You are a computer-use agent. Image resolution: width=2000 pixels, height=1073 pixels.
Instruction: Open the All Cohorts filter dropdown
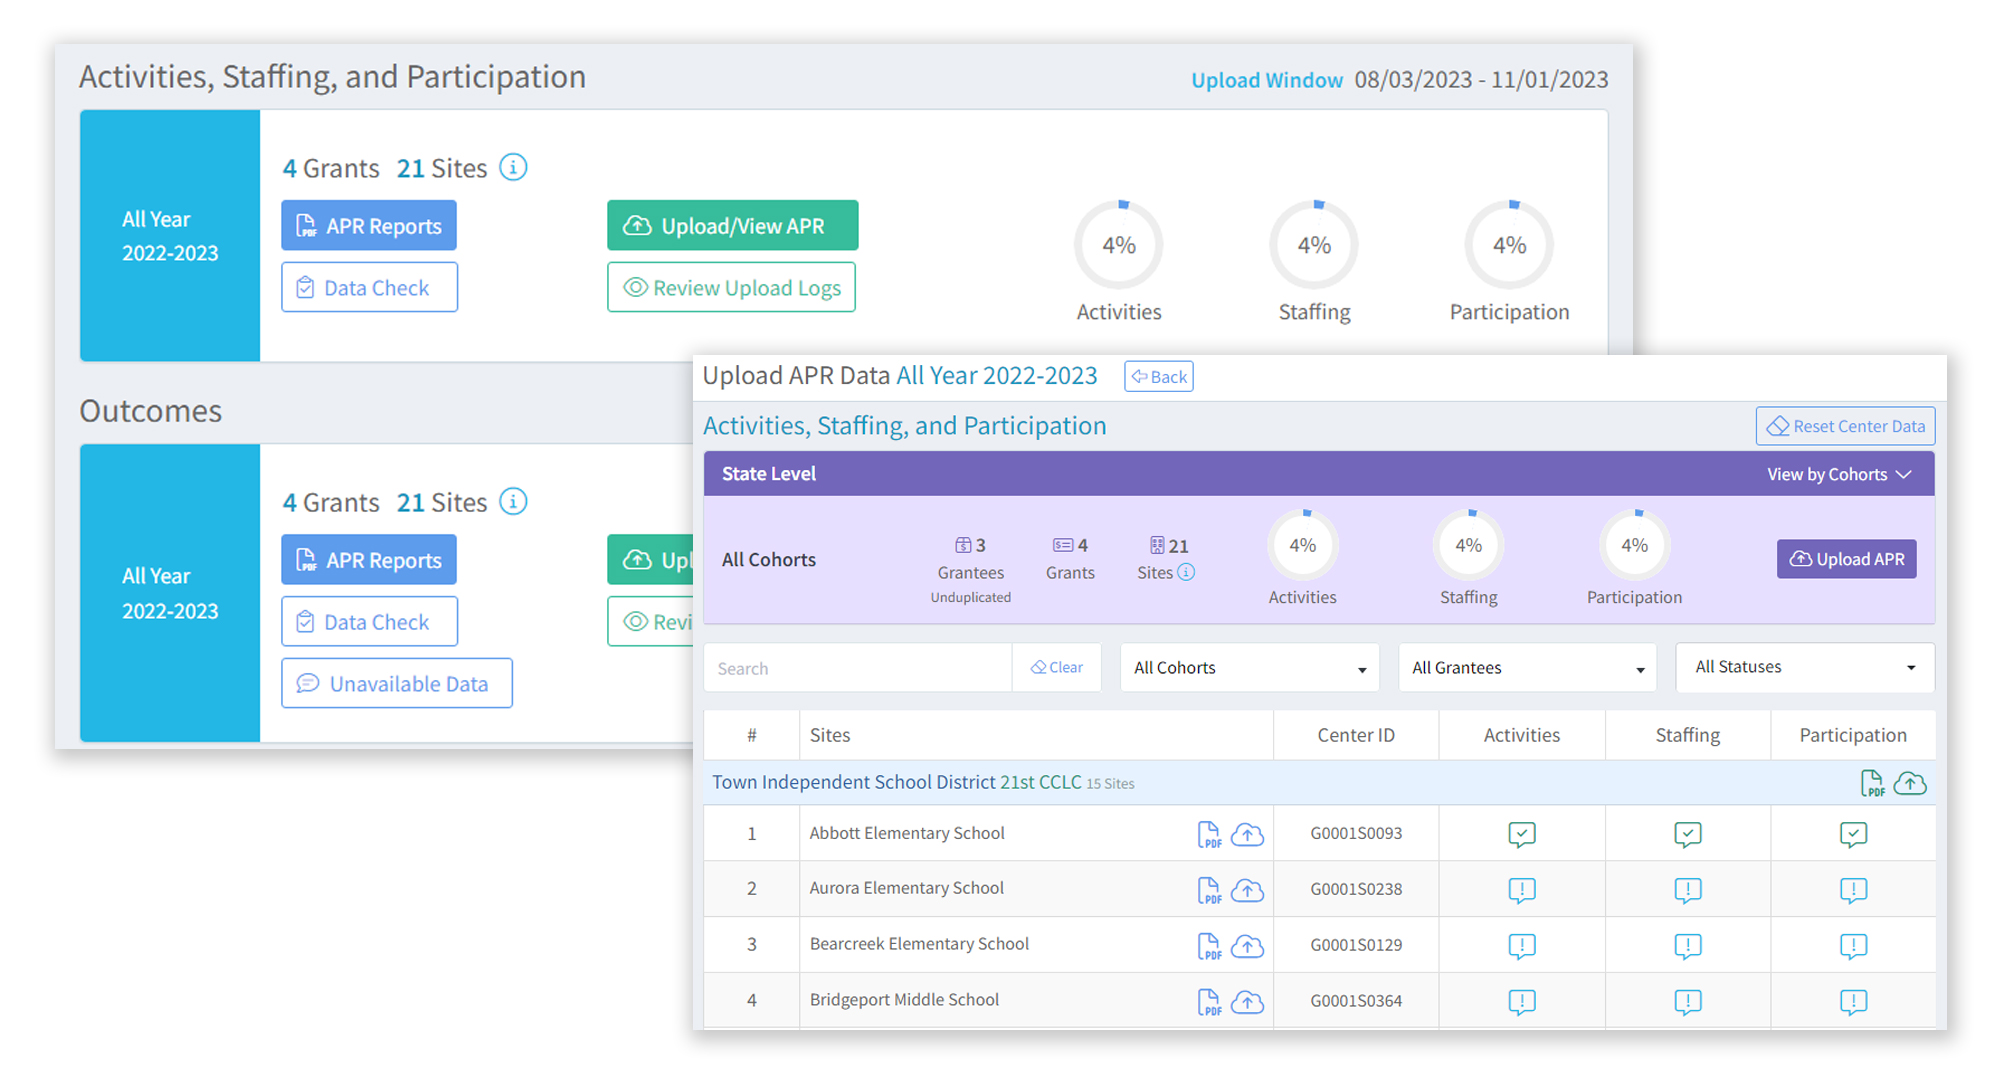tap(1249, 668)
